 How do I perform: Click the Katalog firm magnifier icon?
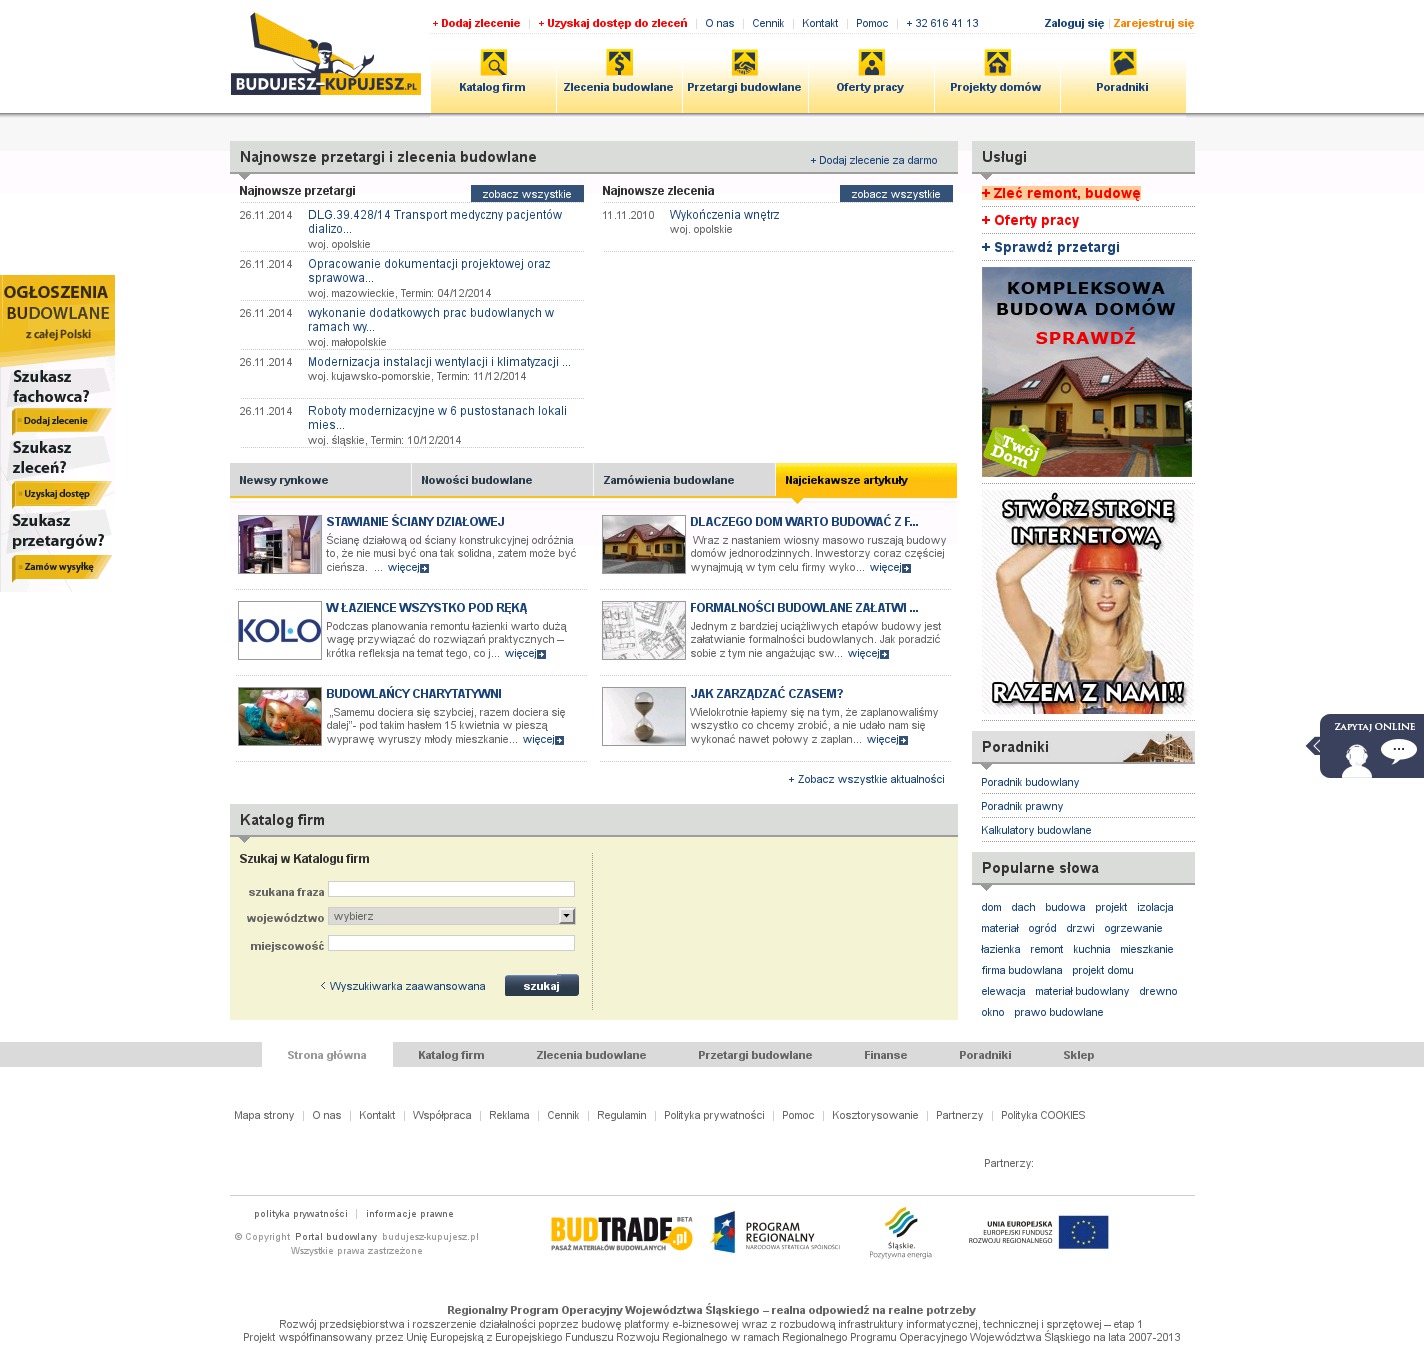coord(493,63)
